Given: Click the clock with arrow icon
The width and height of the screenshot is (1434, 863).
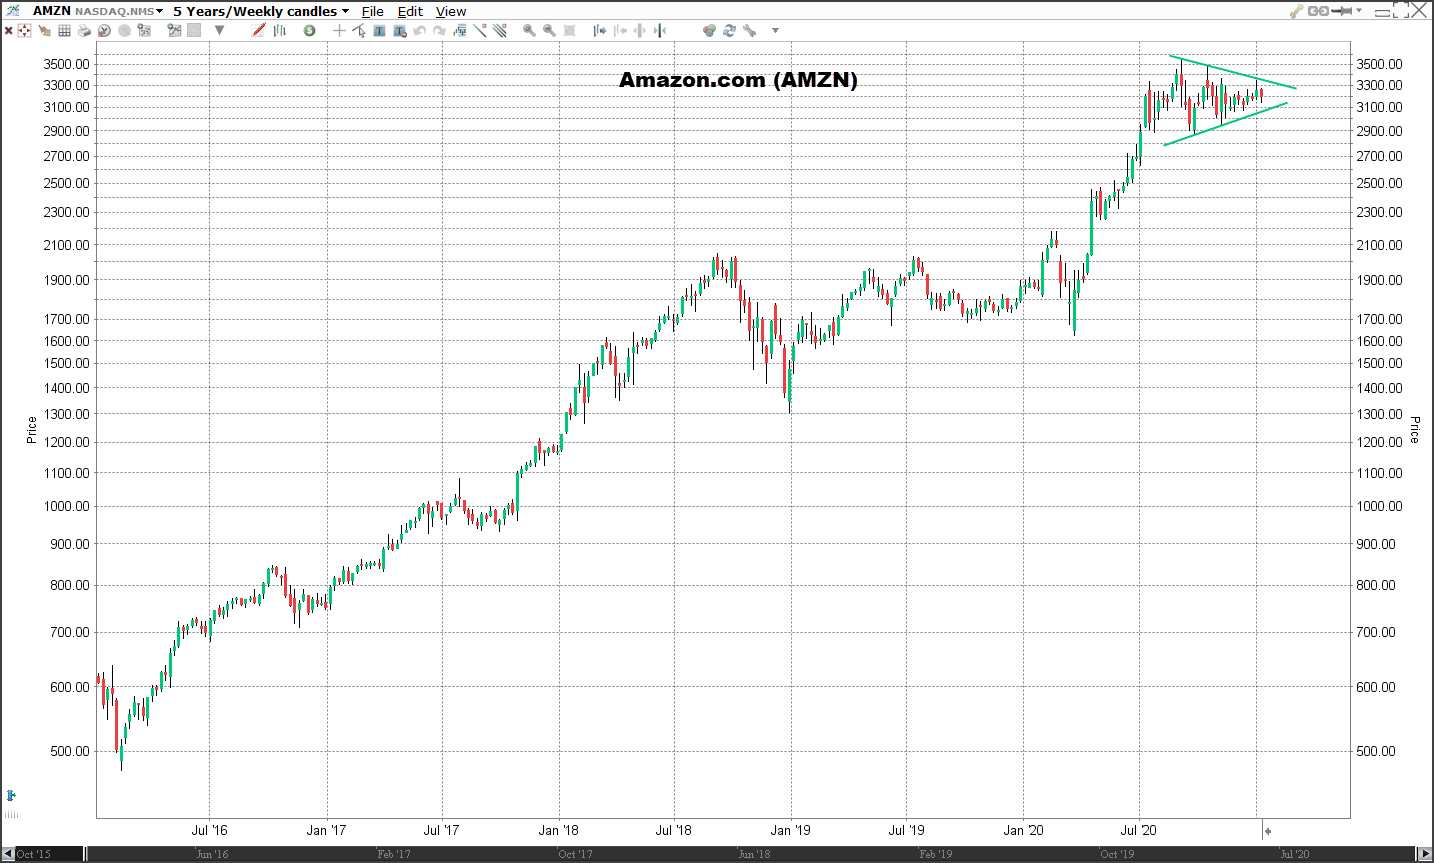Looking at the screenshot, I should coord(104,31).
